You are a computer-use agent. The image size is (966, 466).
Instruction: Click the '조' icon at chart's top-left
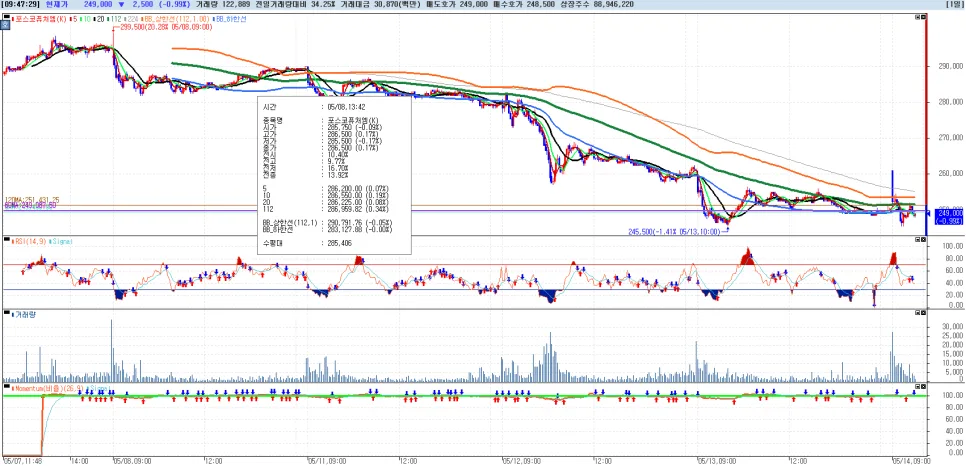click(4, 27)
